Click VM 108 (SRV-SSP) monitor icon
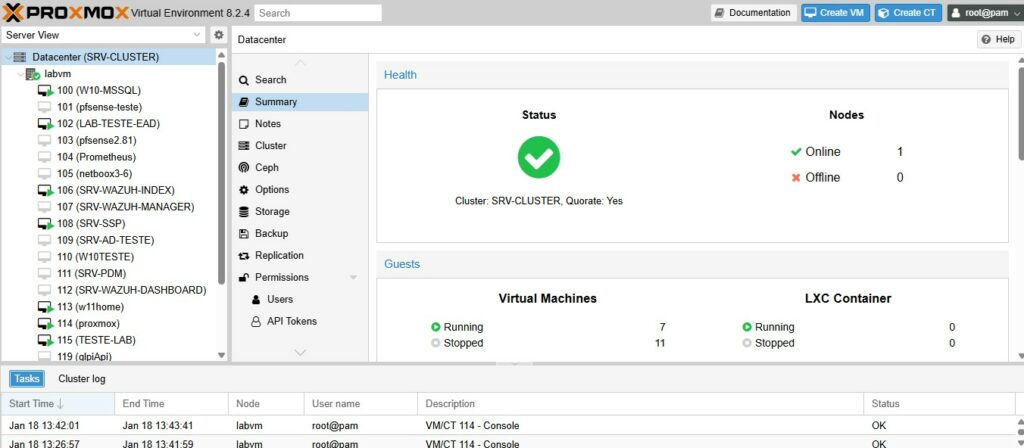This screenshot has width=1024, height=448. (45, 223)
